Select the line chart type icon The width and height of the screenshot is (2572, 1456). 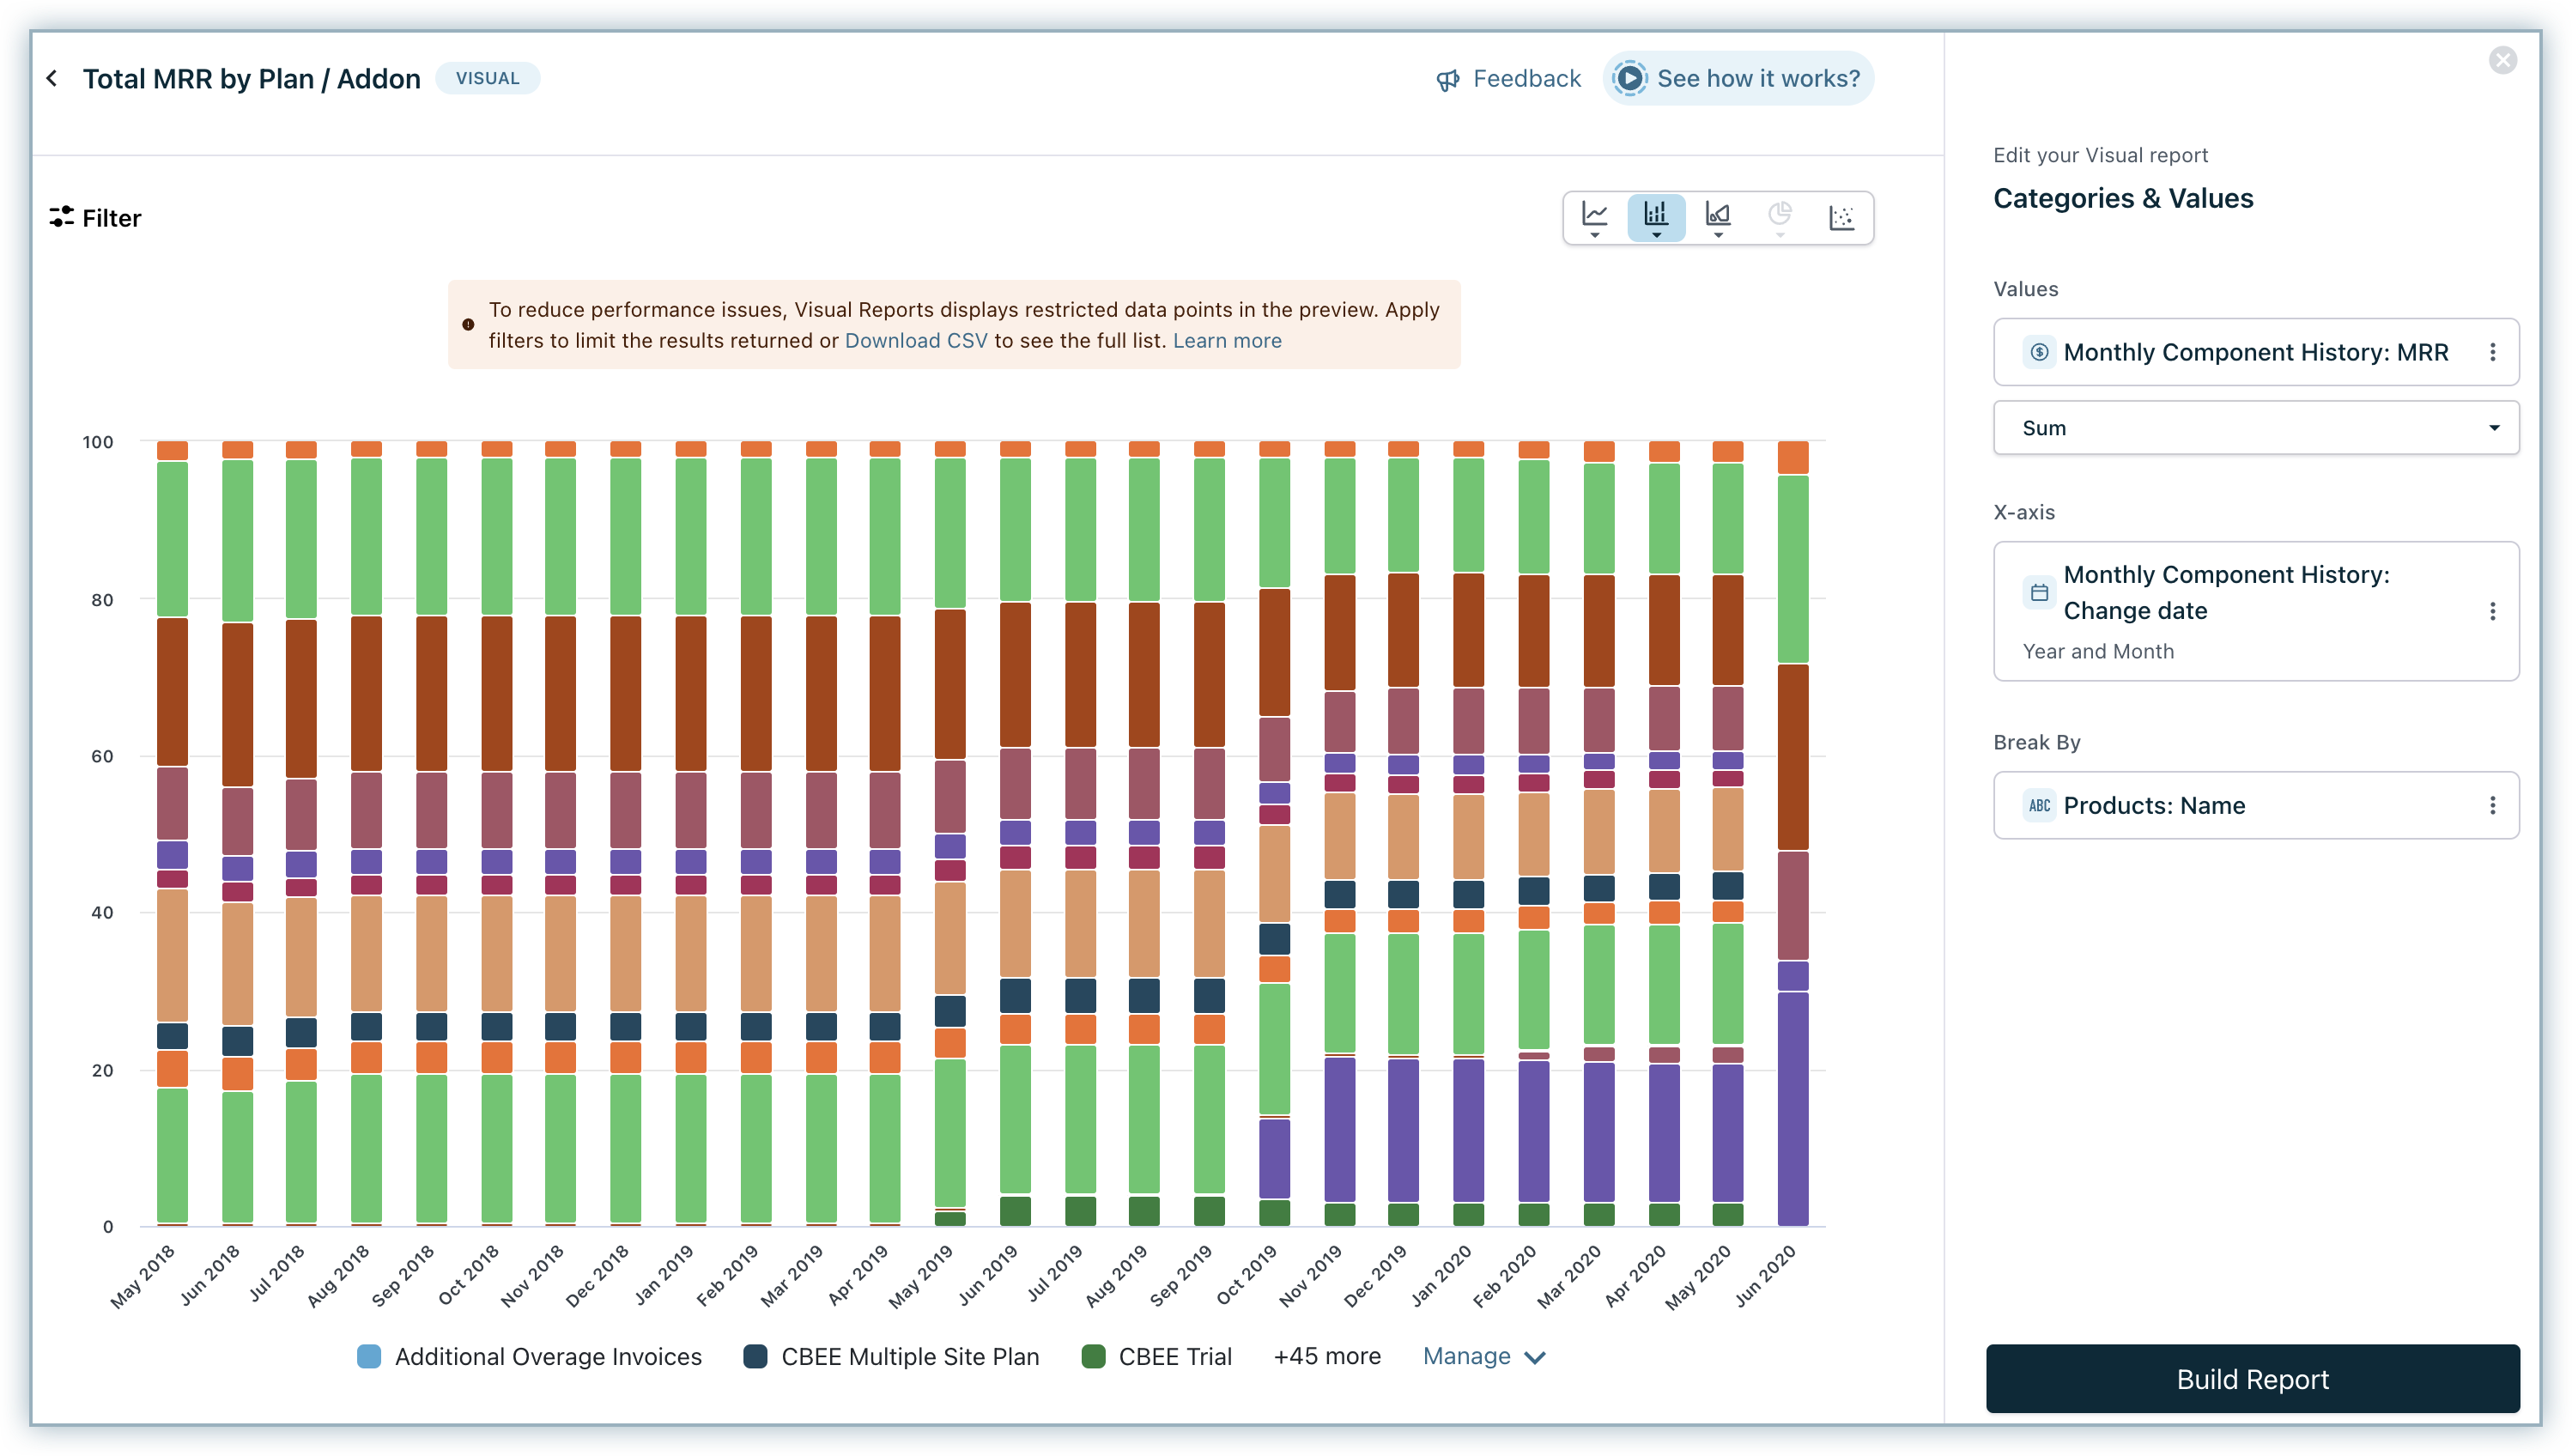tap(1594, 216)
